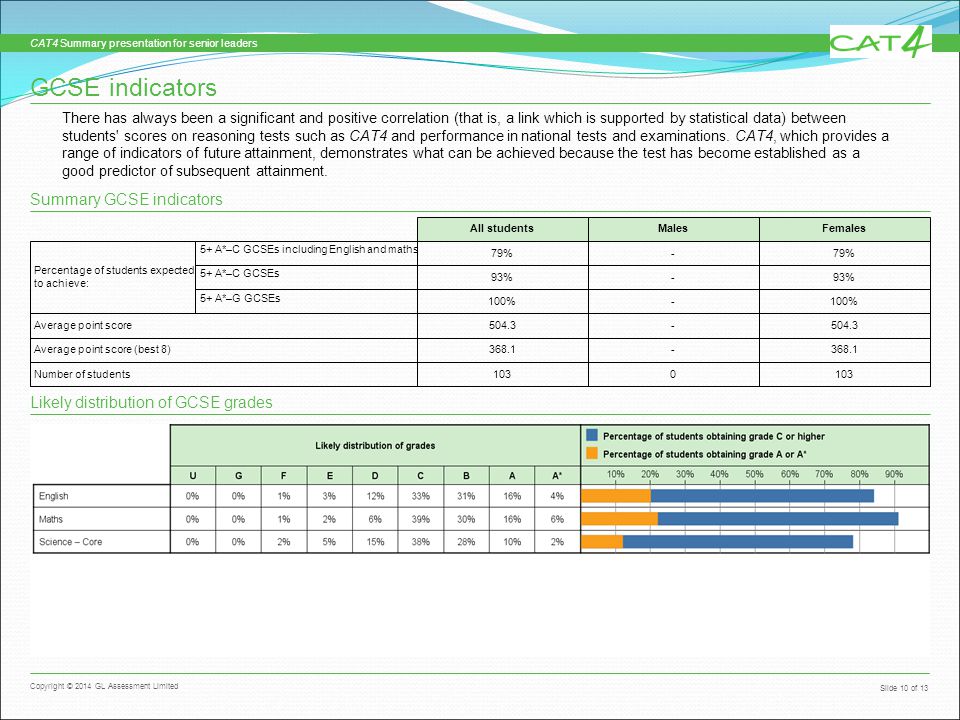
Task: Click the 'Number of students' row label
Action: click(82, 374)
